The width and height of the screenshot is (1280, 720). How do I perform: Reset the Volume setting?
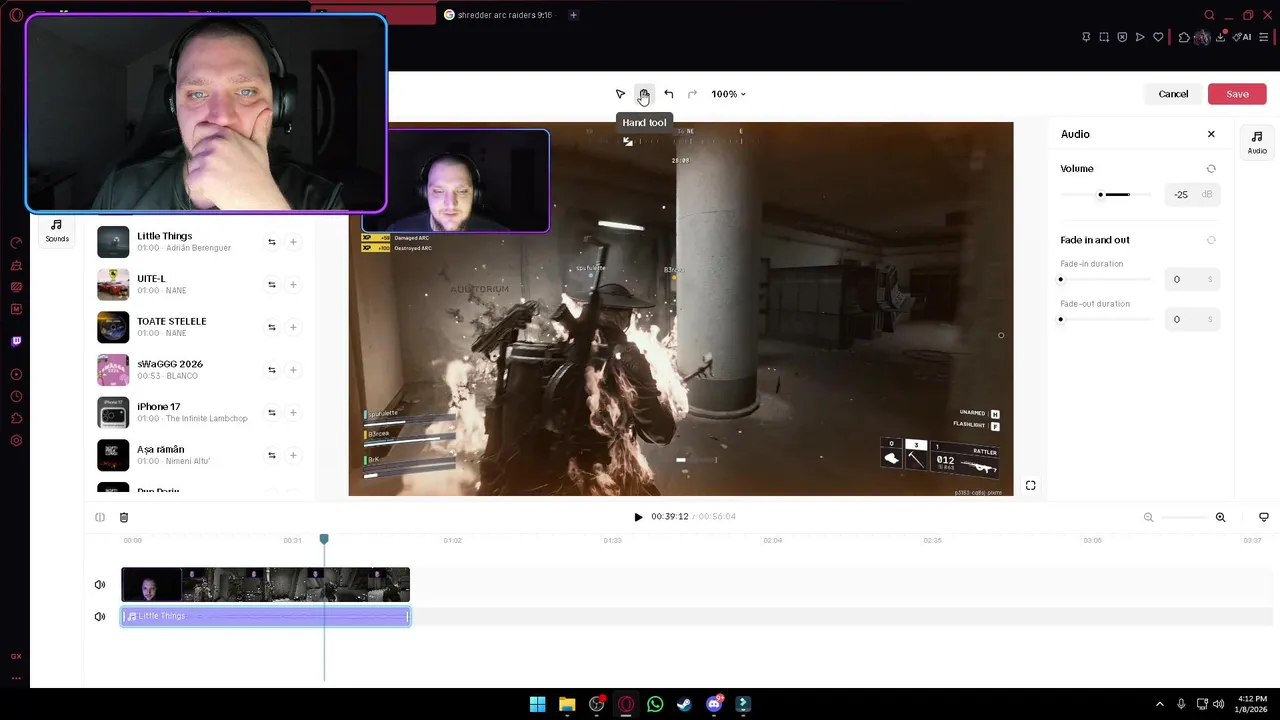point(1211,169)
